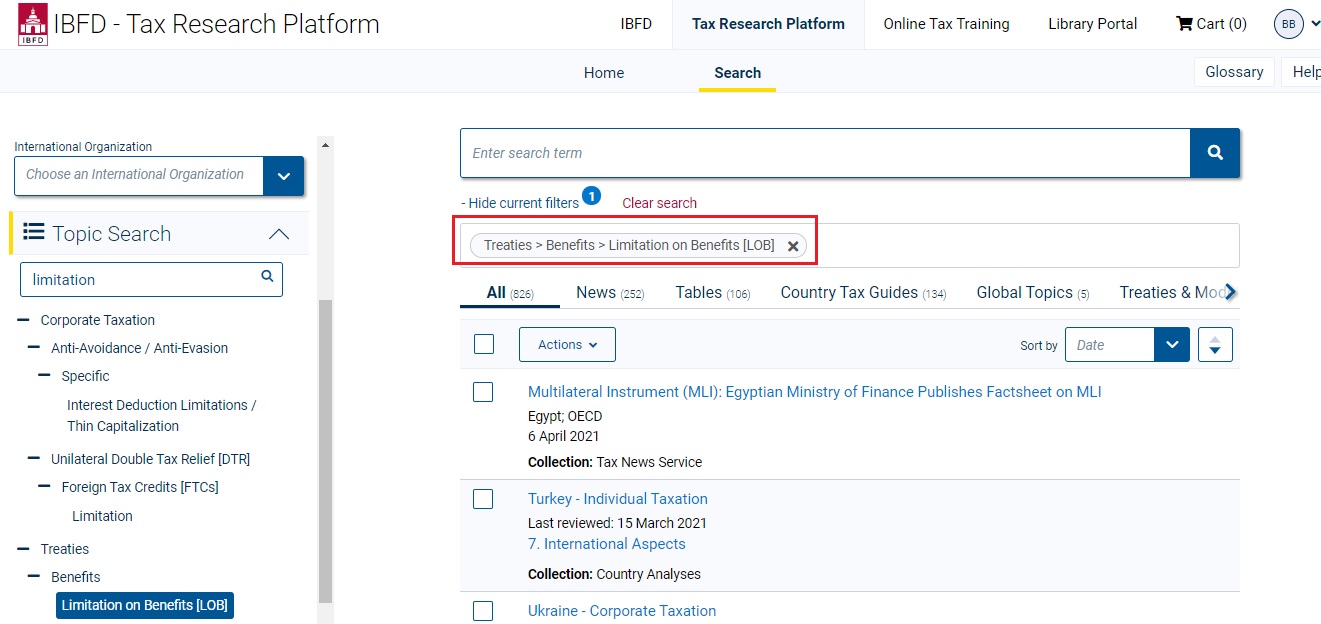Collapse the Anti-Avoidance / Anti-Evasion node
This screenshot has width=1321, height=624.
[x=34, y=348]
